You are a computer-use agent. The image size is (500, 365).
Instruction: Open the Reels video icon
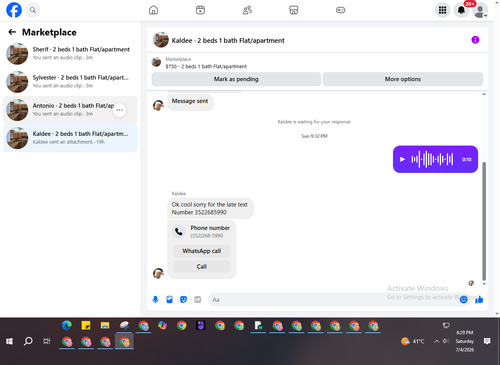[200, 10]
